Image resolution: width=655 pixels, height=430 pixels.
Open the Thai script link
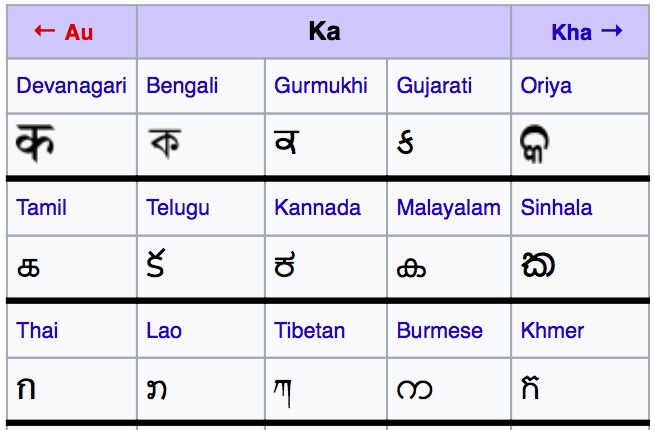[x=37, y=330]
